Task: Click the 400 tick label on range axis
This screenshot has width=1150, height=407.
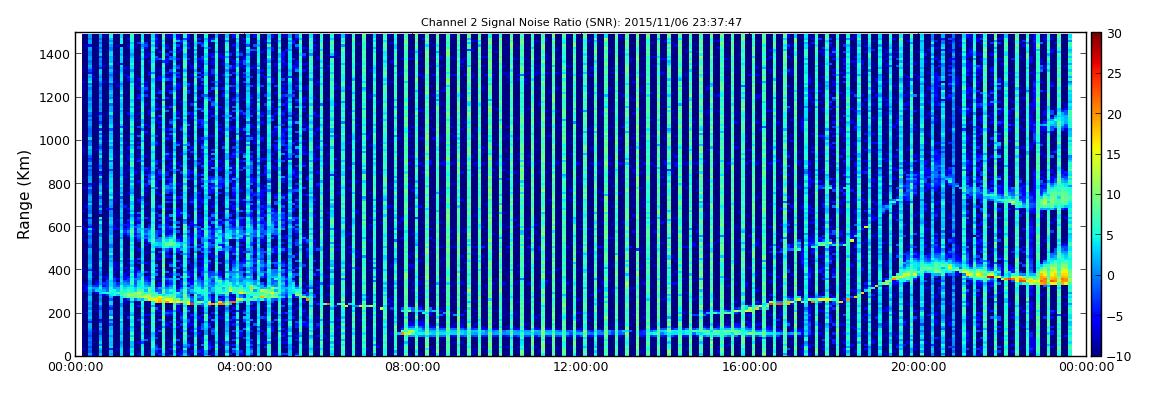Action: (x=59, y=270)
